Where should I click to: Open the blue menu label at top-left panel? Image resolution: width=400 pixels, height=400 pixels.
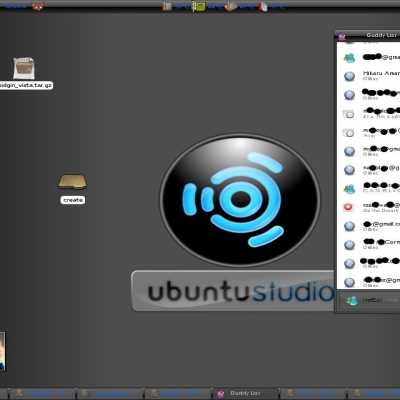coord(16,6)
